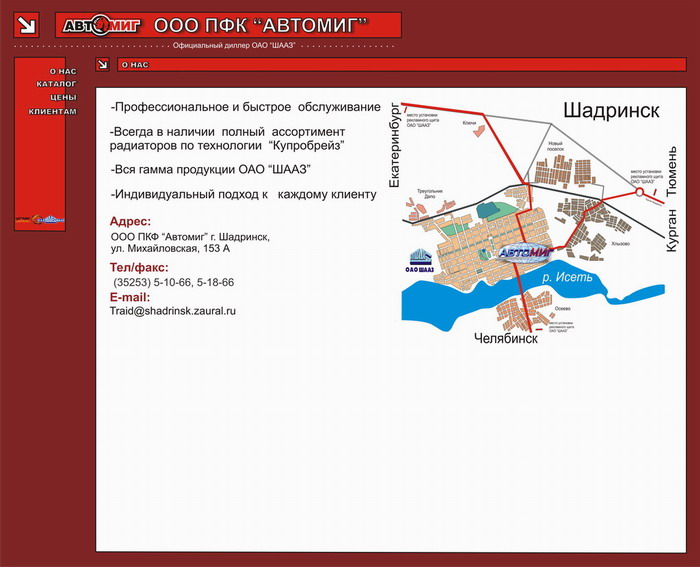Click the E-mail: heading
This screenshot has height=567, width=700.
tap(130, 297)
